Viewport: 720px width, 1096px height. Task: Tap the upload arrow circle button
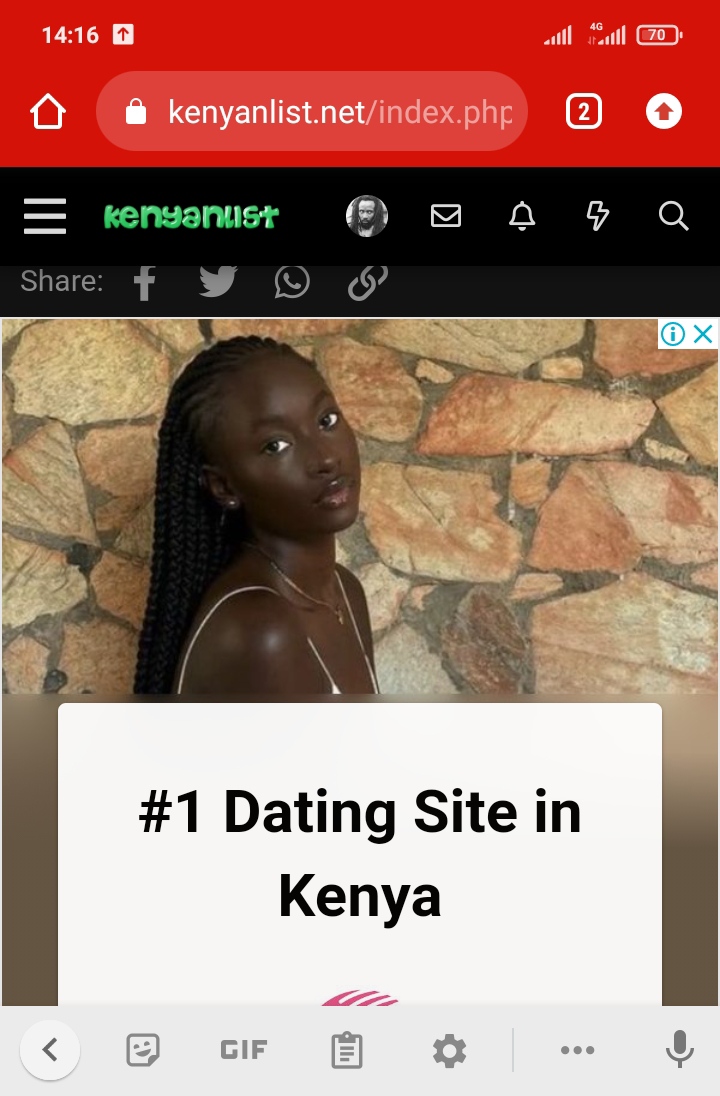coord(663,112)
